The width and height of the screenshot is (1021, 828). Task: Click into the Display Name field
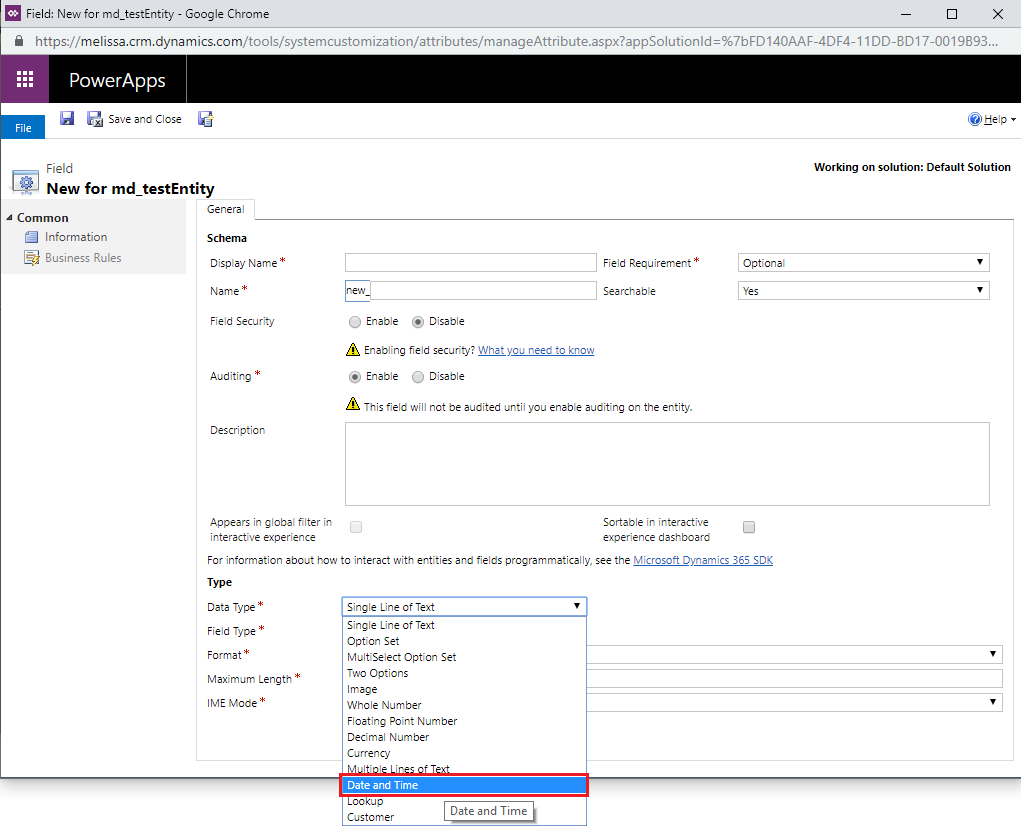(x=470, y=263)
